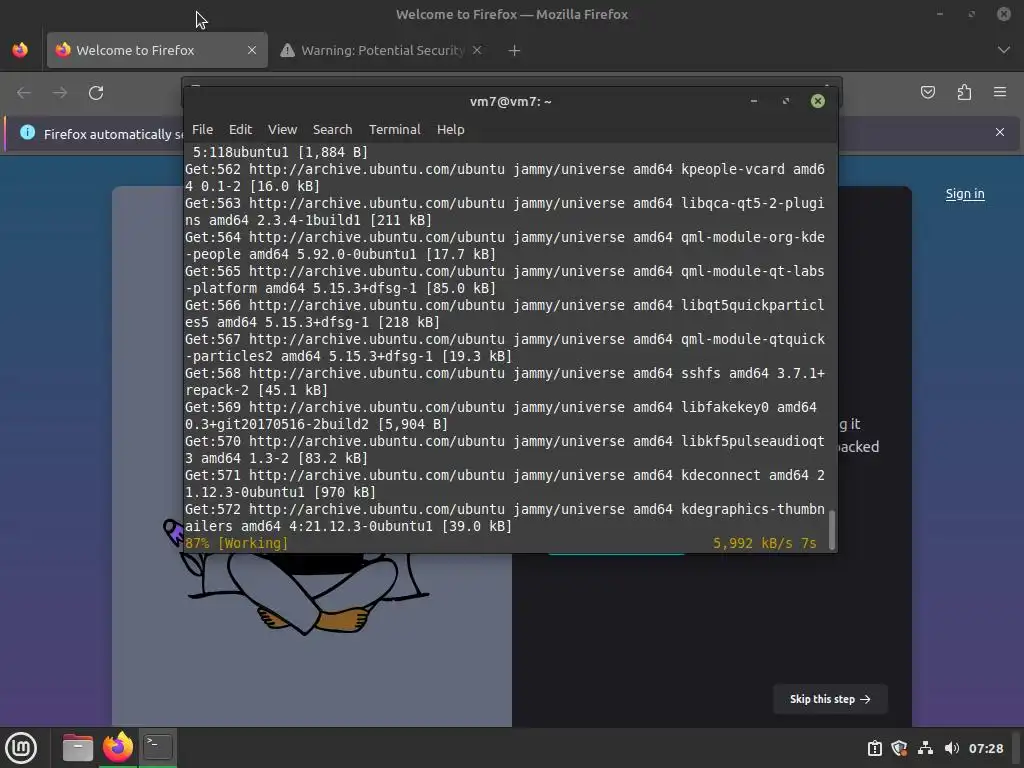Switch to Welcome to Firefox tab

tap(157, 50)
